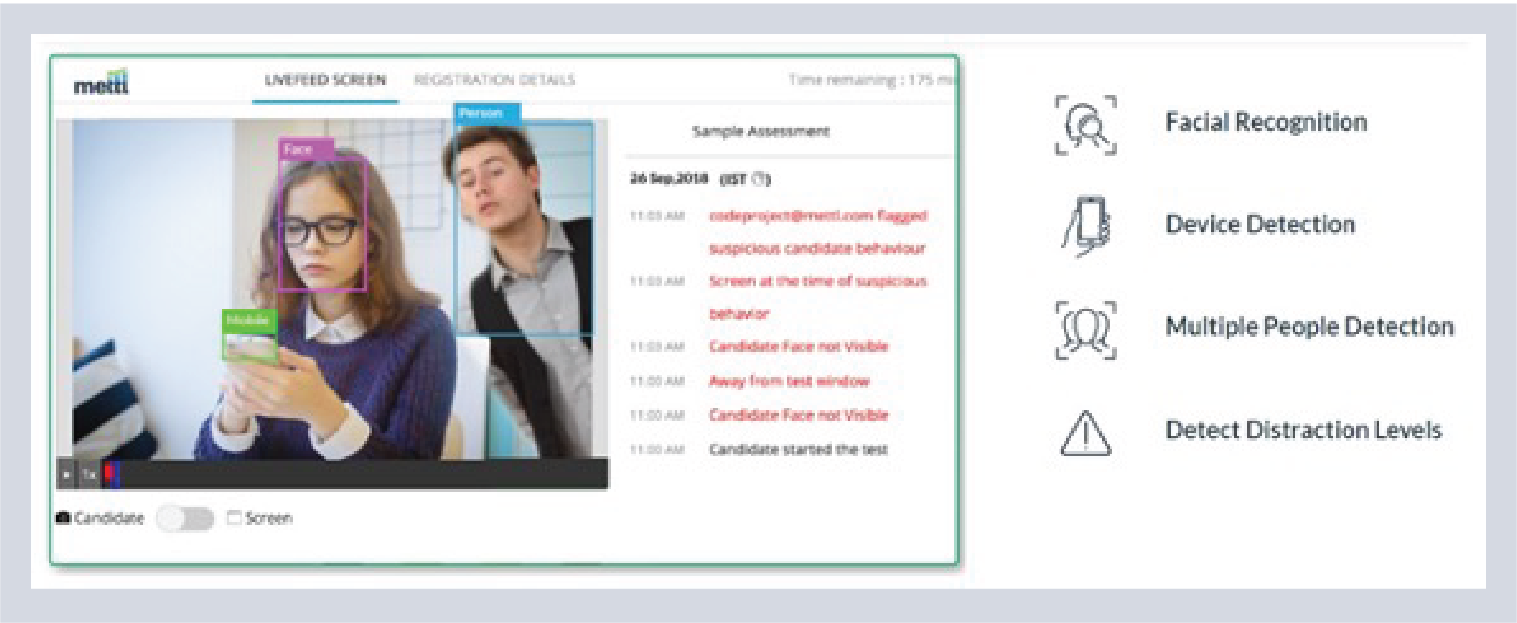Image resolution: width=1517 pixels, height=623 pixels.
Task: Click the Detect Distraction Levels warning icon
Action: point(1085,432)
